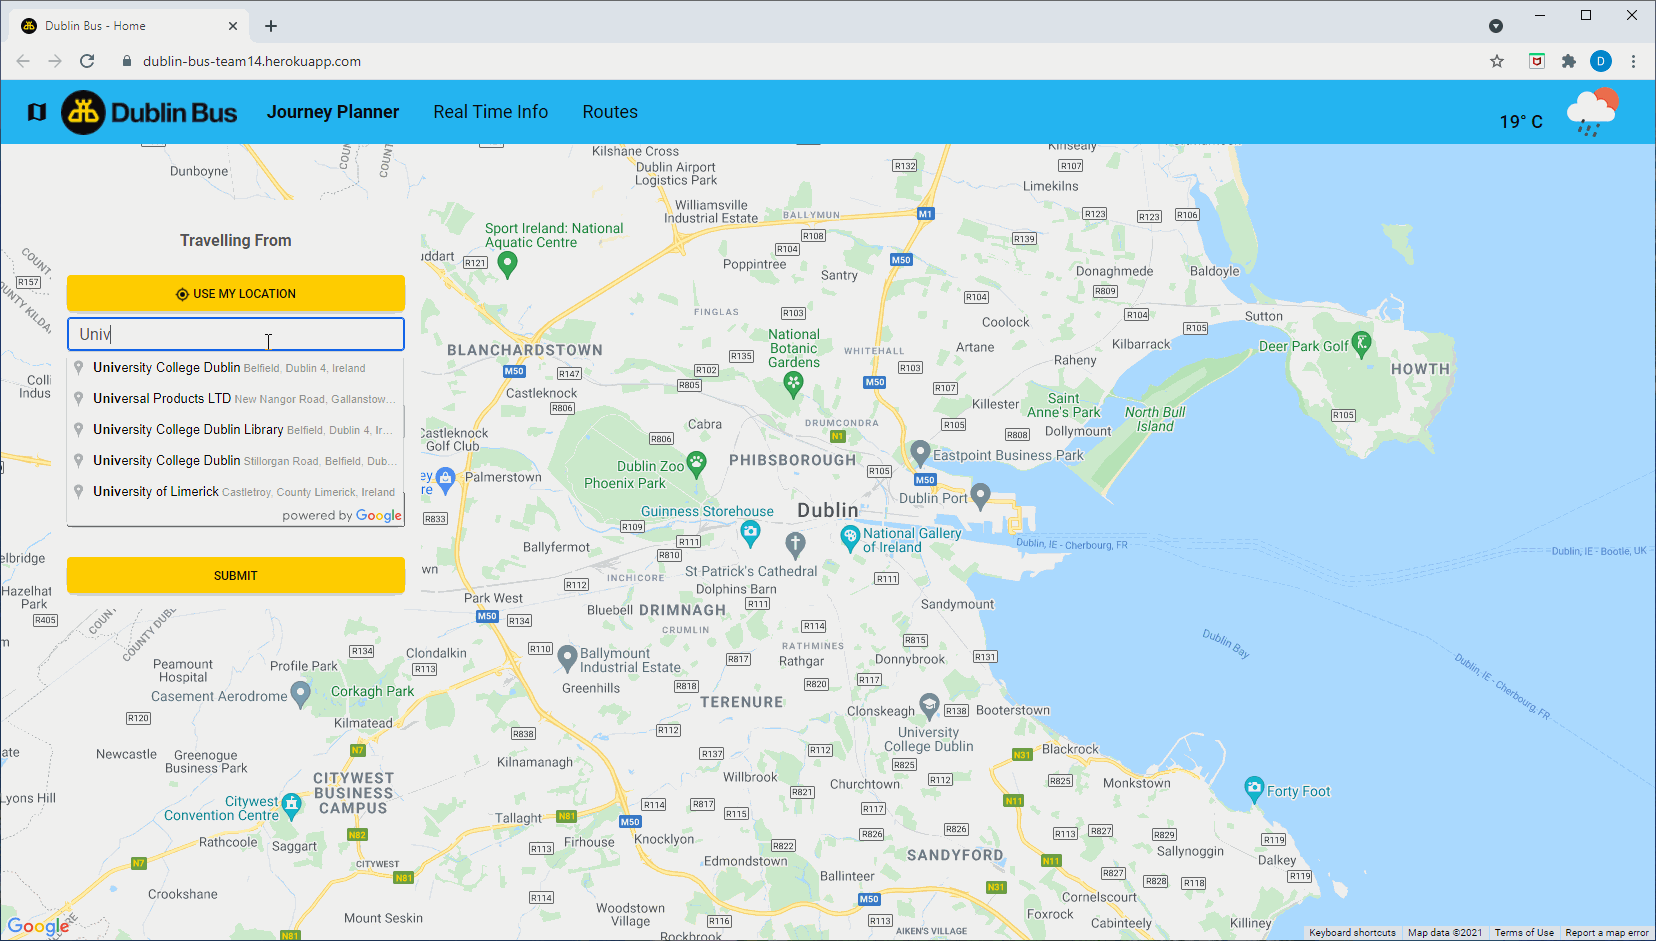Click the Chrome profile avatar D

tap(1601, 61)
